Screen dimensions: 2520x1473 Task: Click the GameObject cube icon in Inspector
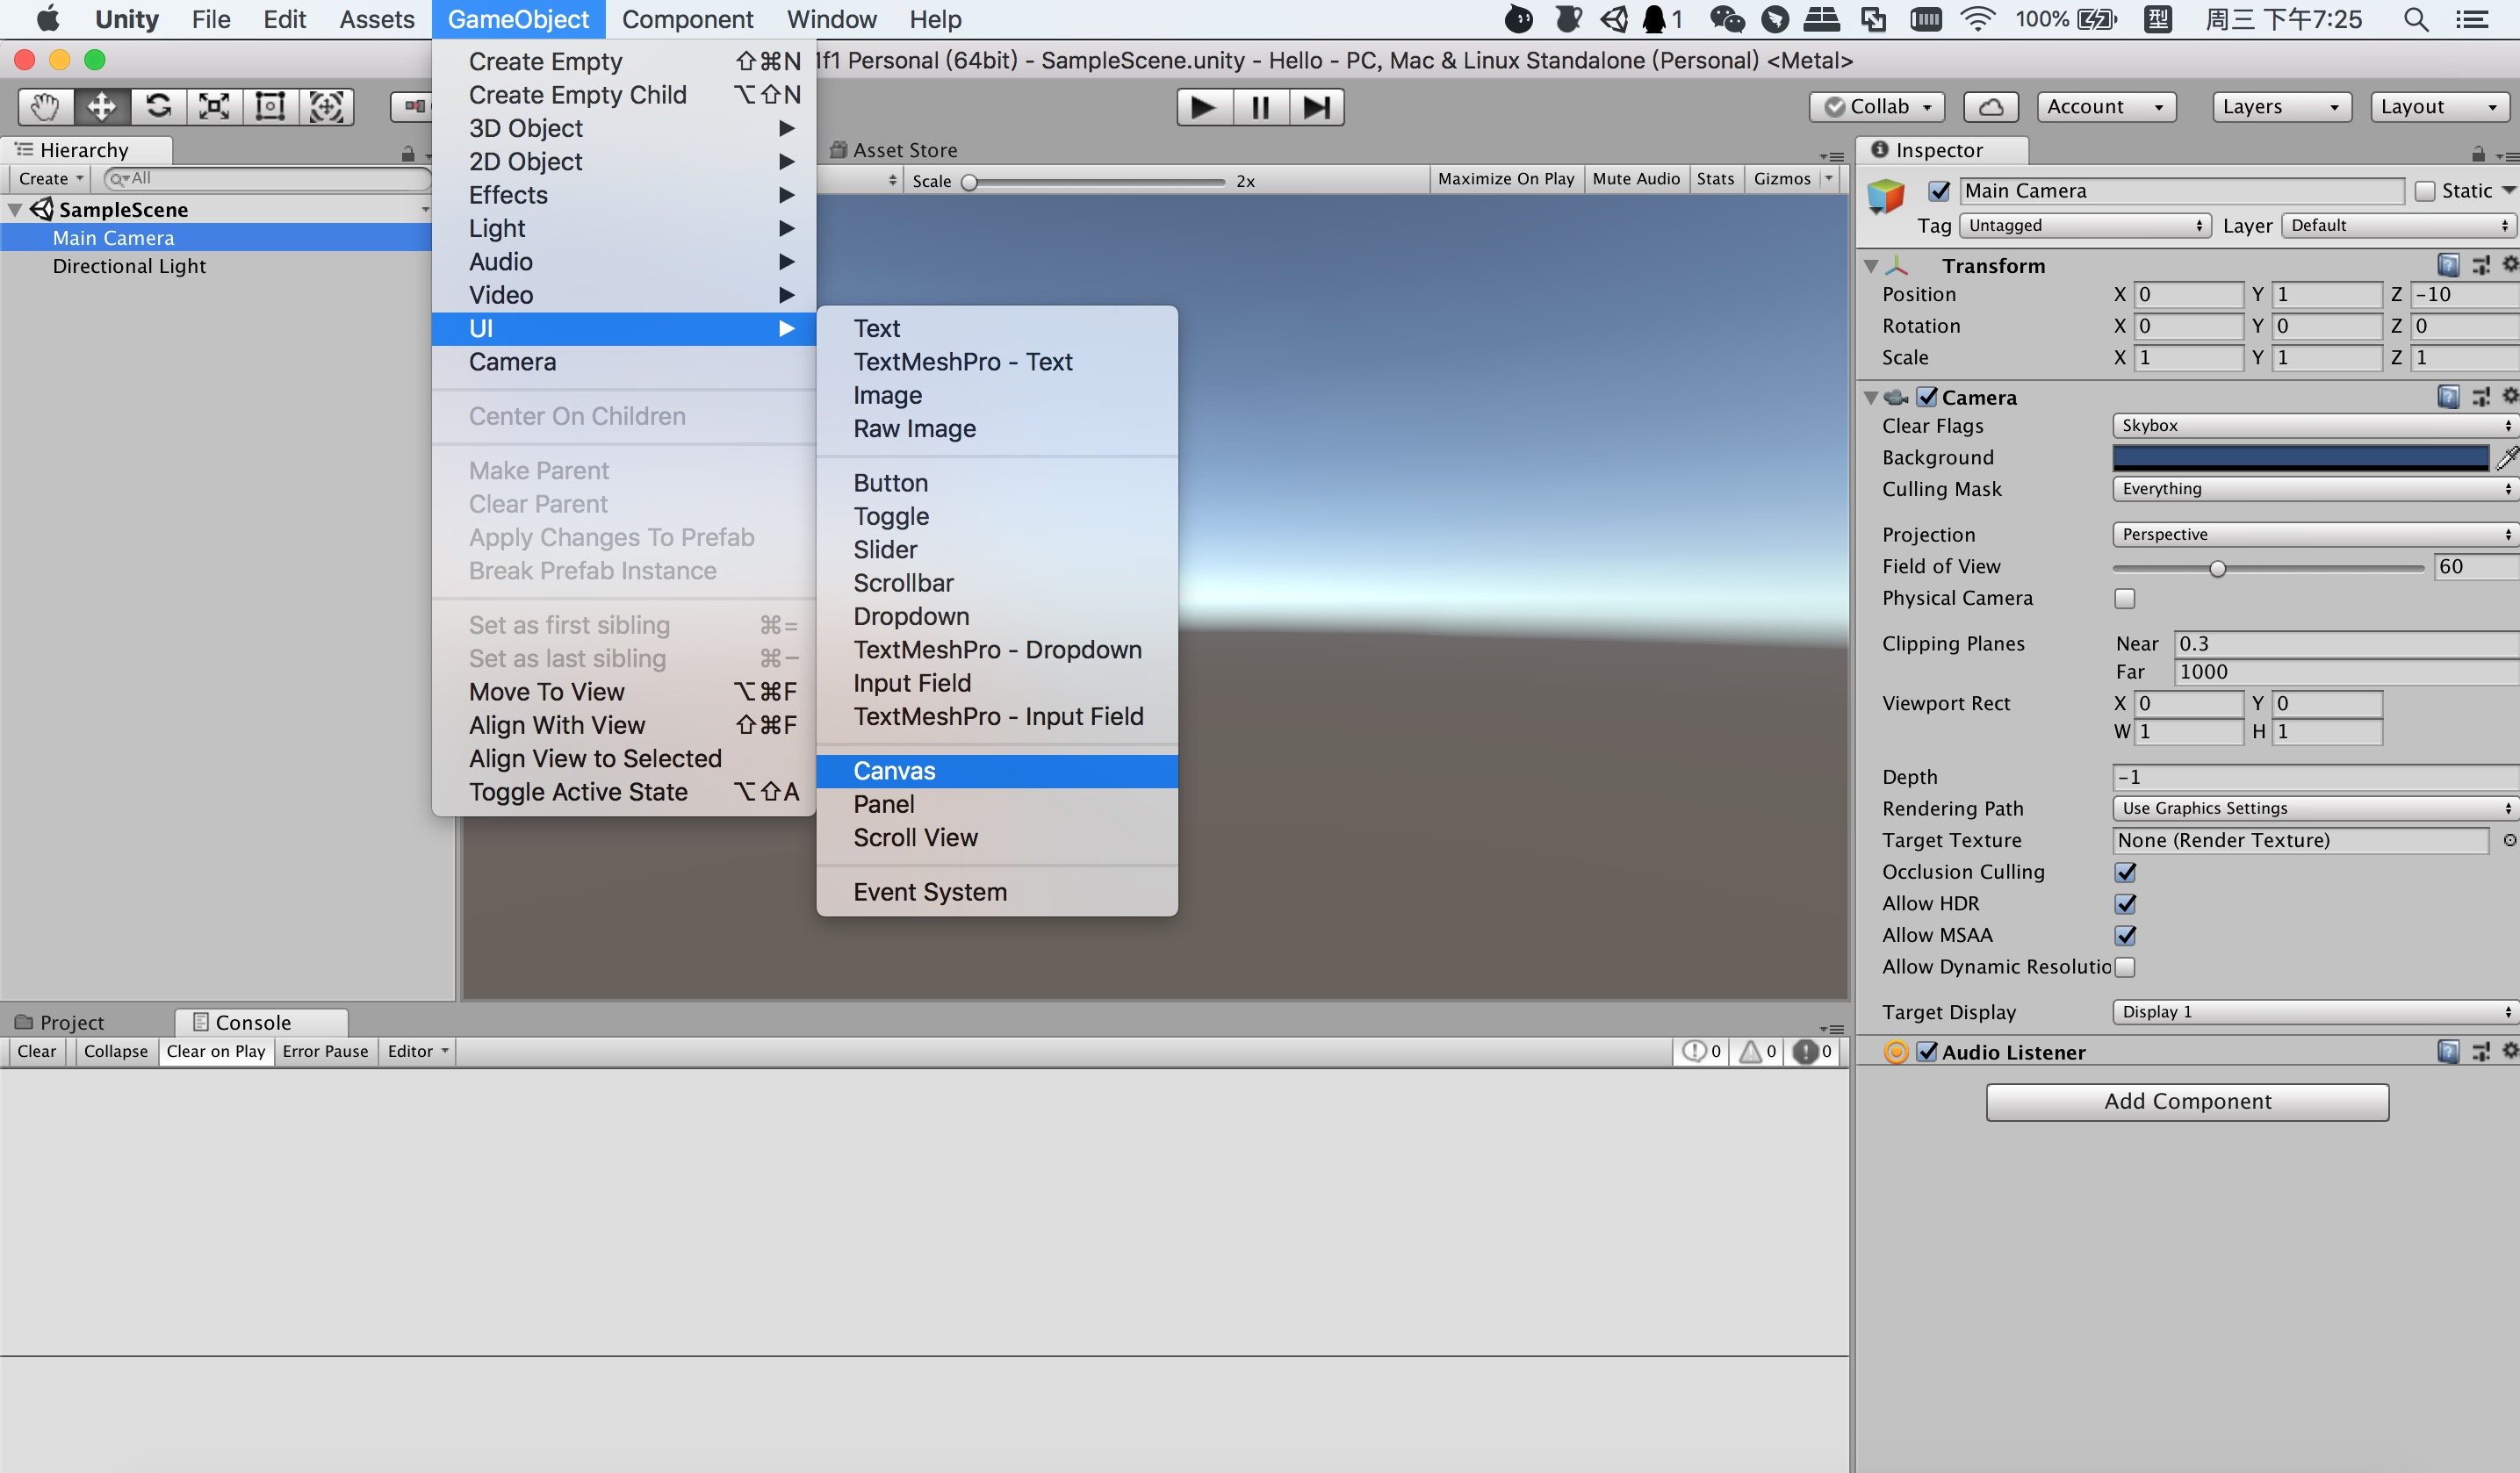pos(1886,196)
